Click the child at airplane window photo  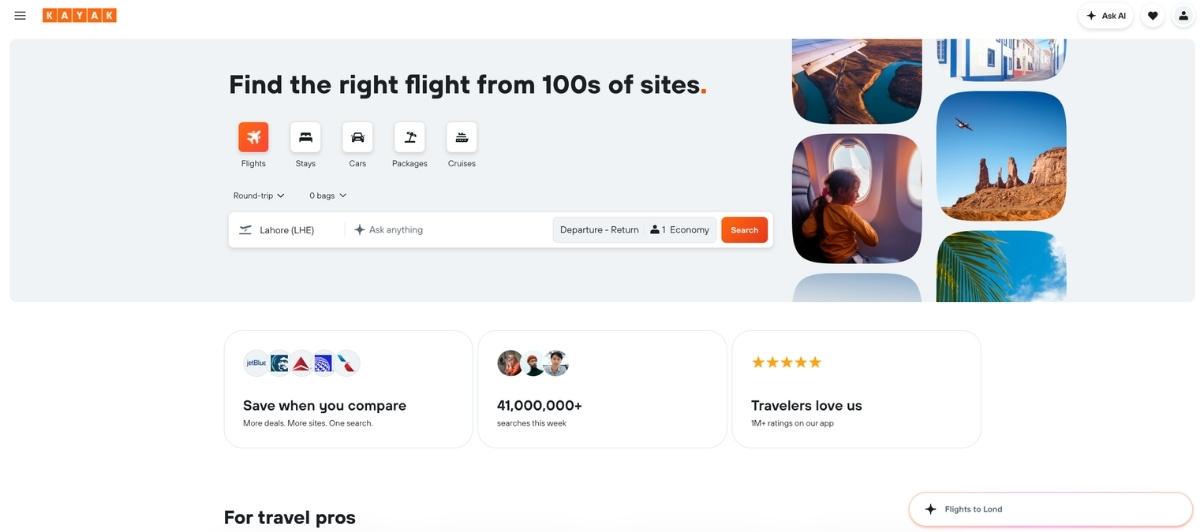coord(857,198)
